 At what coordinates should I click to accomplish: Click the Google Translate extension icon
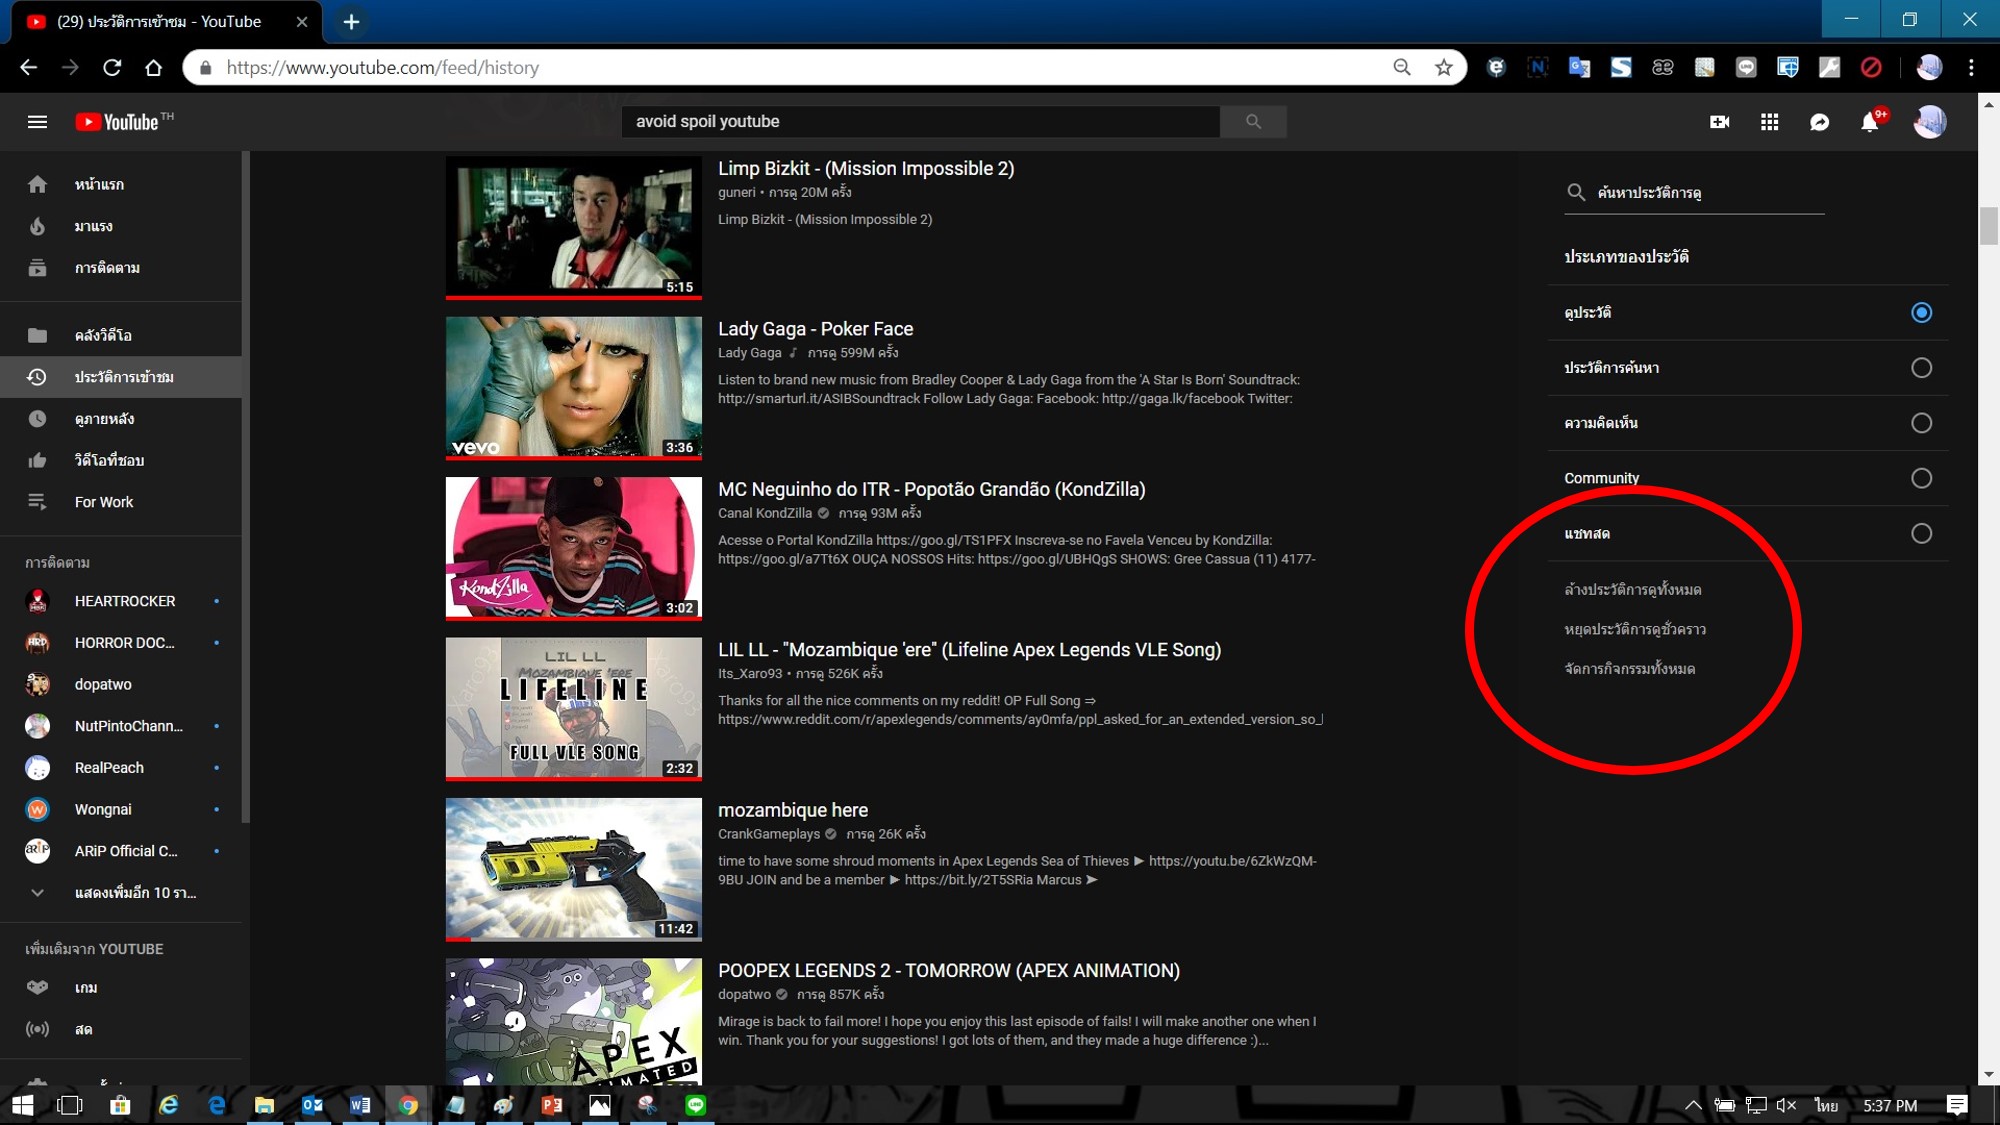point(1579,68)
